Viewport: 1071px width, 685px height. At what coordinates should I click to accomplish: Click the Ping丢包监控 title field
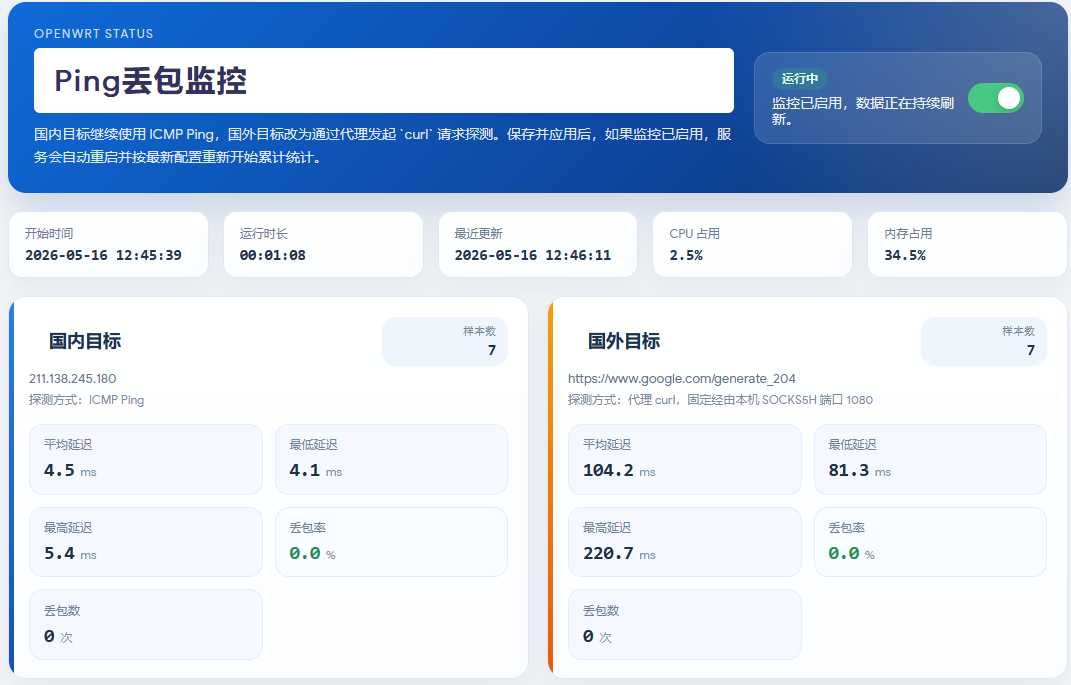pyautogui.click(x=384, y=81)
